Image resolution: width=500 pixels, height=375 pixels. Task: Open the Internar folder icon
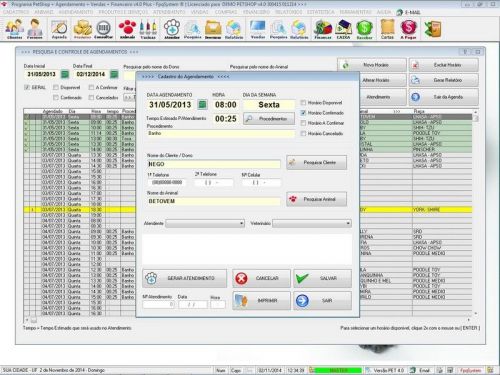(213, 29)
